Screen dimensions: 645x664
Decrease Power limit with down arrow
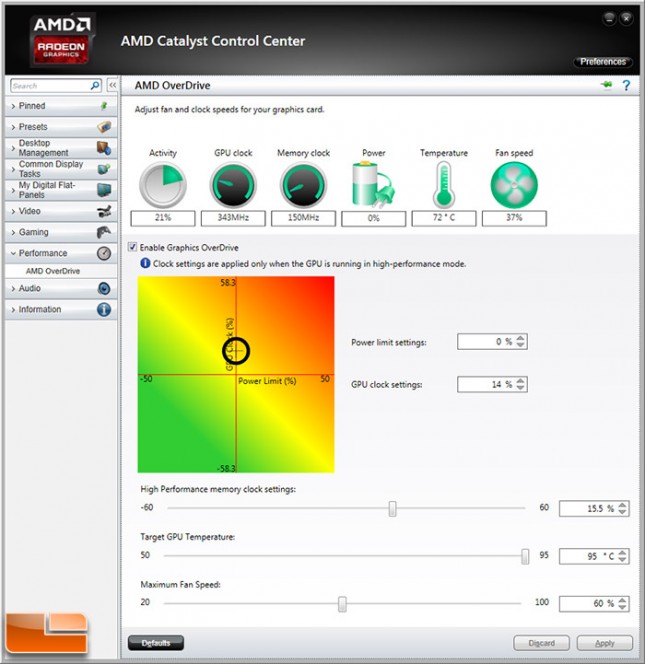(x=520, y=345)
